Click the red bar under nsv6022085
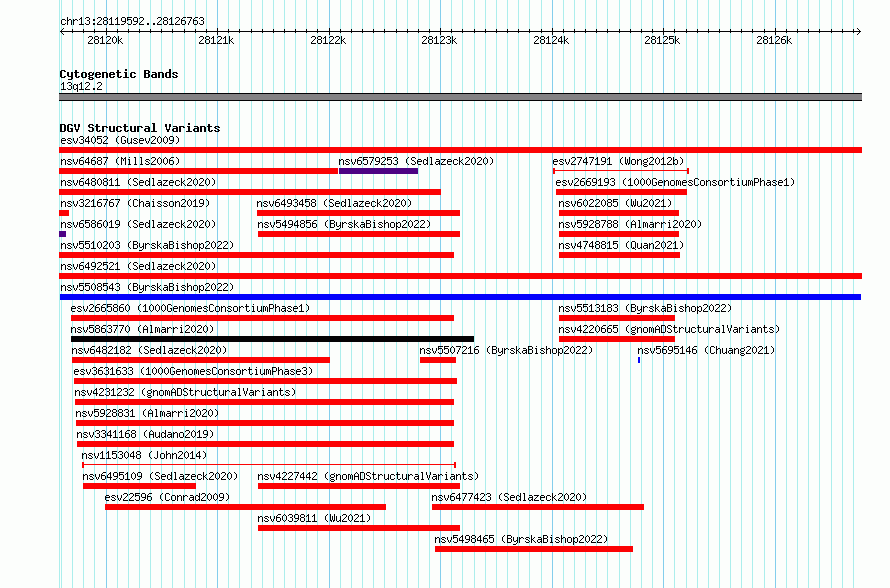 tap(619, 213)
